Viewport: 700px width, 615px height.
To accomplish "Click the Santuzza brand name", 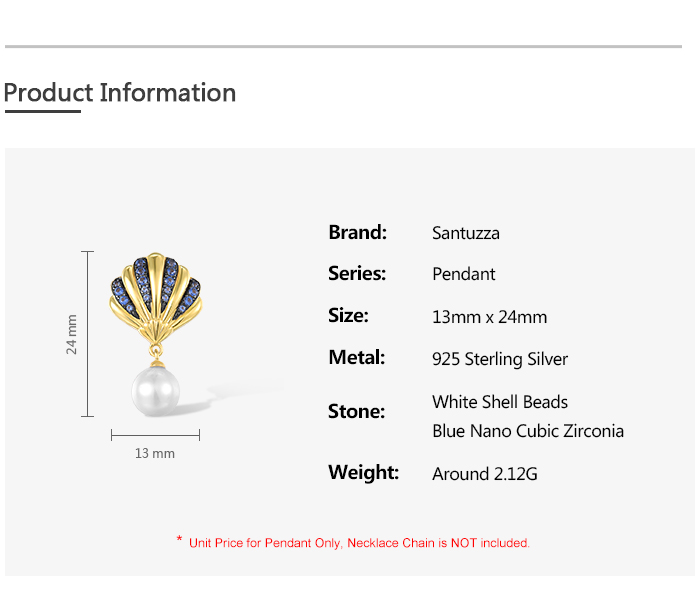I will (x=466, y=233).
